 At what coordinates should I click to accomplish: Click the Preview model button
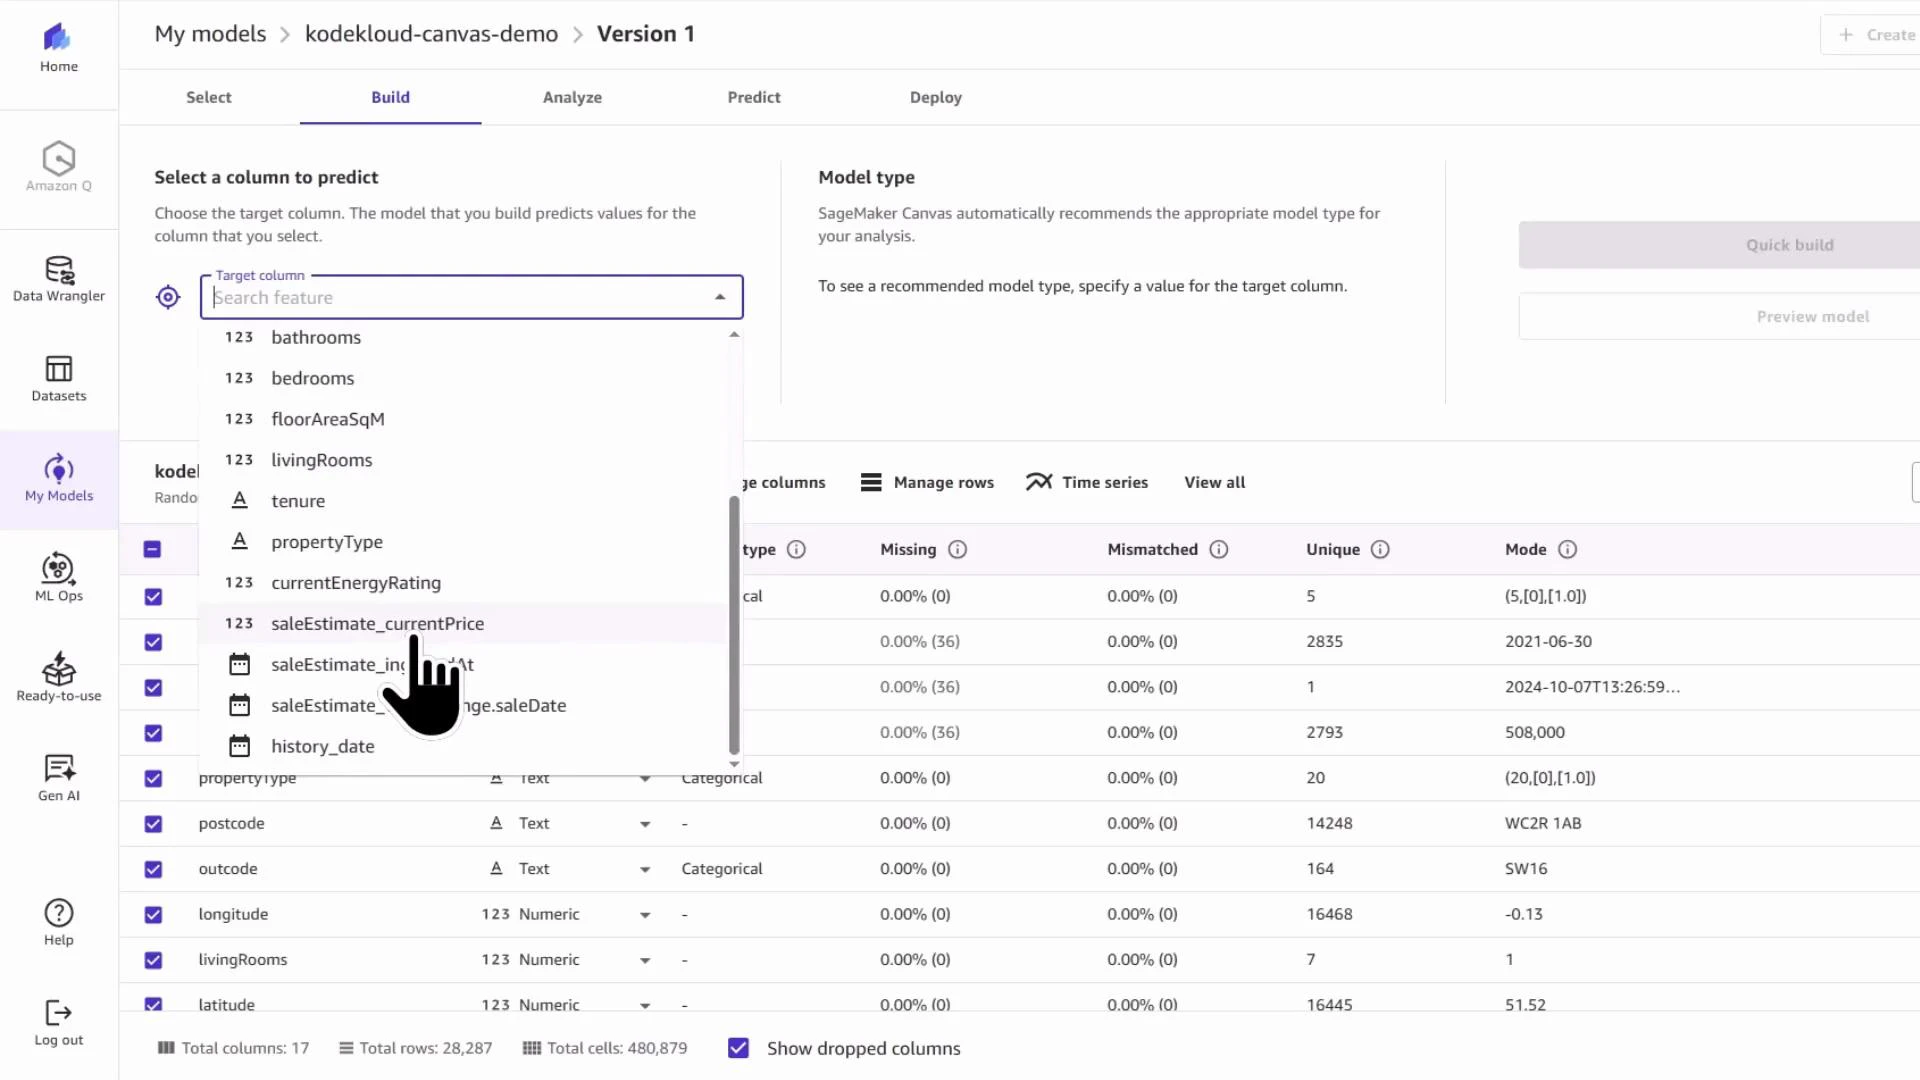(x=1813, y=316)
